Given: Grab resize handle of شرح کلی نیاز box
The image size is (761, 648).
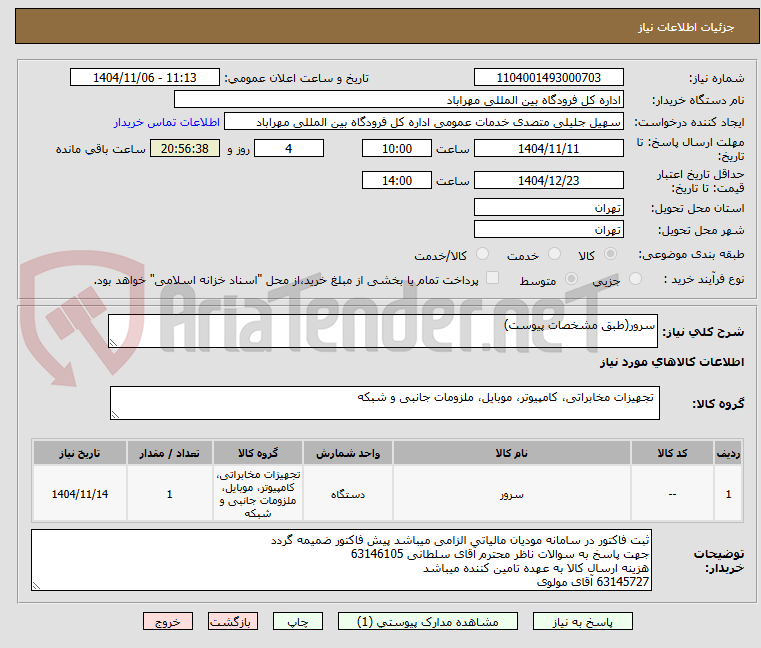Looking at the screenshot, I should (x=114, y=343).
